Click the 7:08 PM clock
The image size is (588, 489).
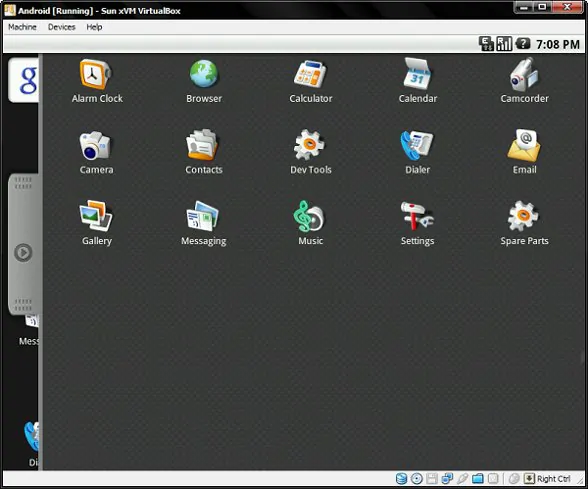[558, 45]
